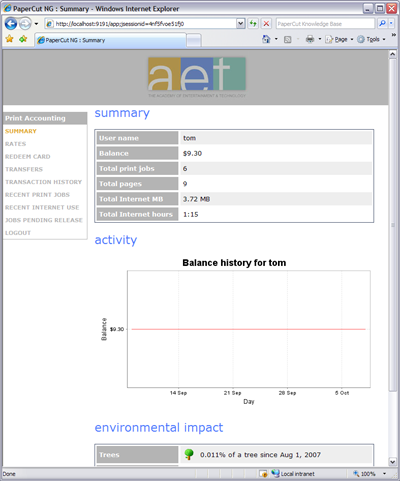Click the tree usage text since Aug 1, 2007

click(x=260, y=455)
